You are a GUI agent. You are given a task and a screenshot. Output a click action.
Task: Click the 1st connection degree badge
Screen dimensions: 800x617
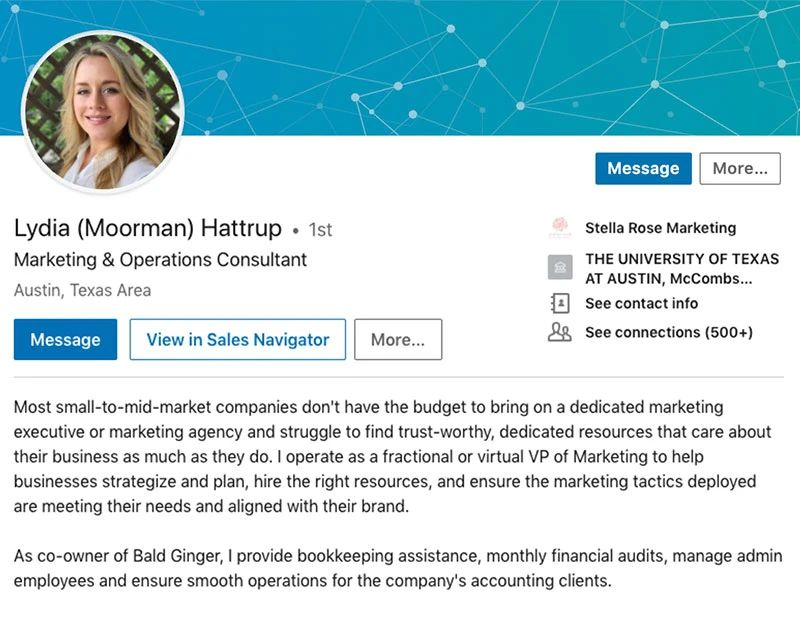319,230
